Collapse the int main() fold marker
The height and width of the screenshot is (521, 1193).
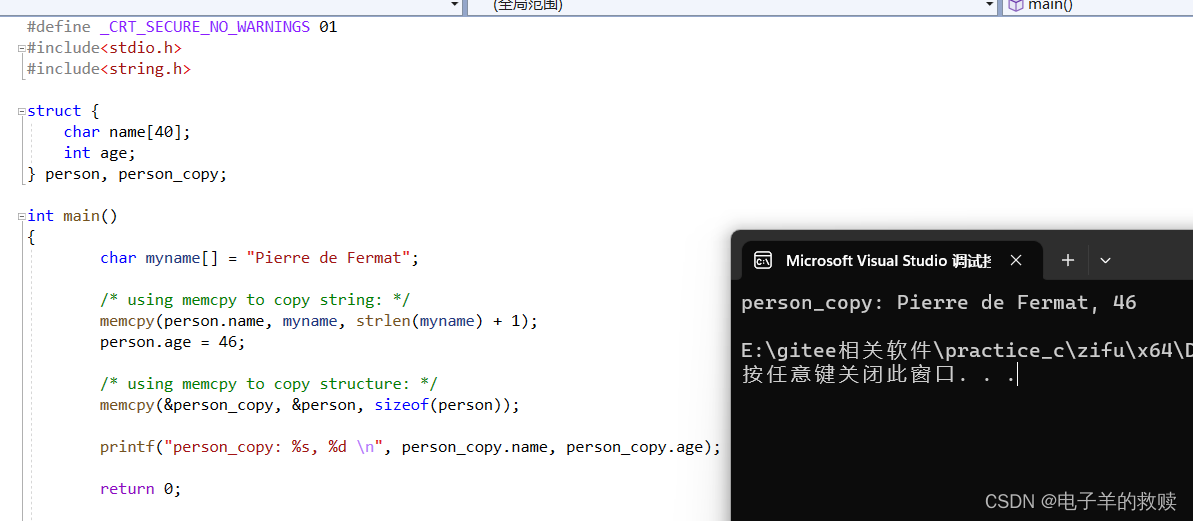[22, 216]
